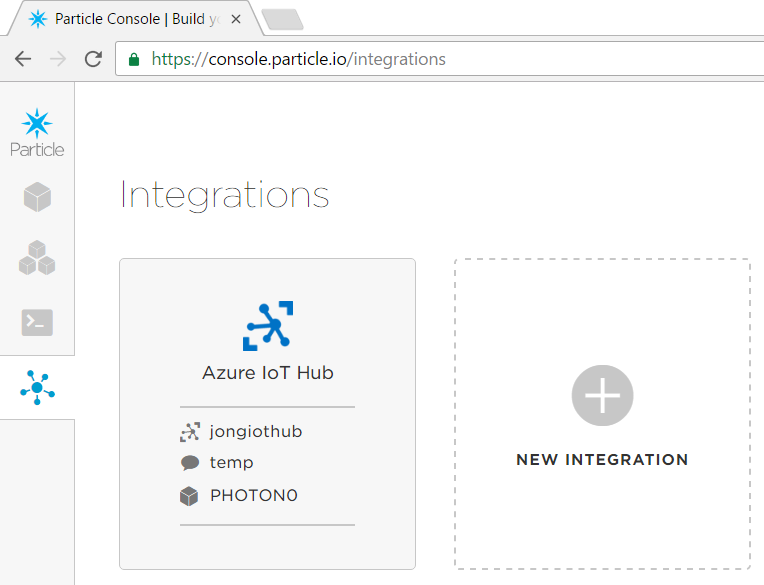764x585 pixels.
Task: Click the URL address bar
Action: [x=450, y=59]
